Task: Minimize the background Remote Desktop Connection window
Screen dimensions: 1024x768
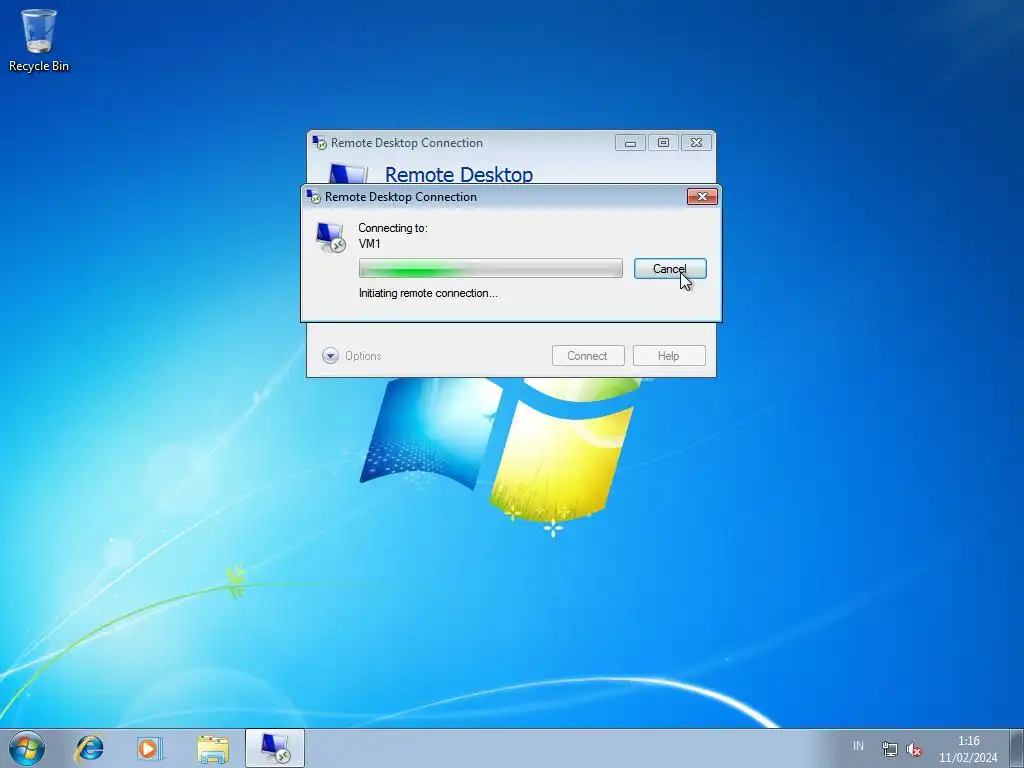Action: (630, 143)
